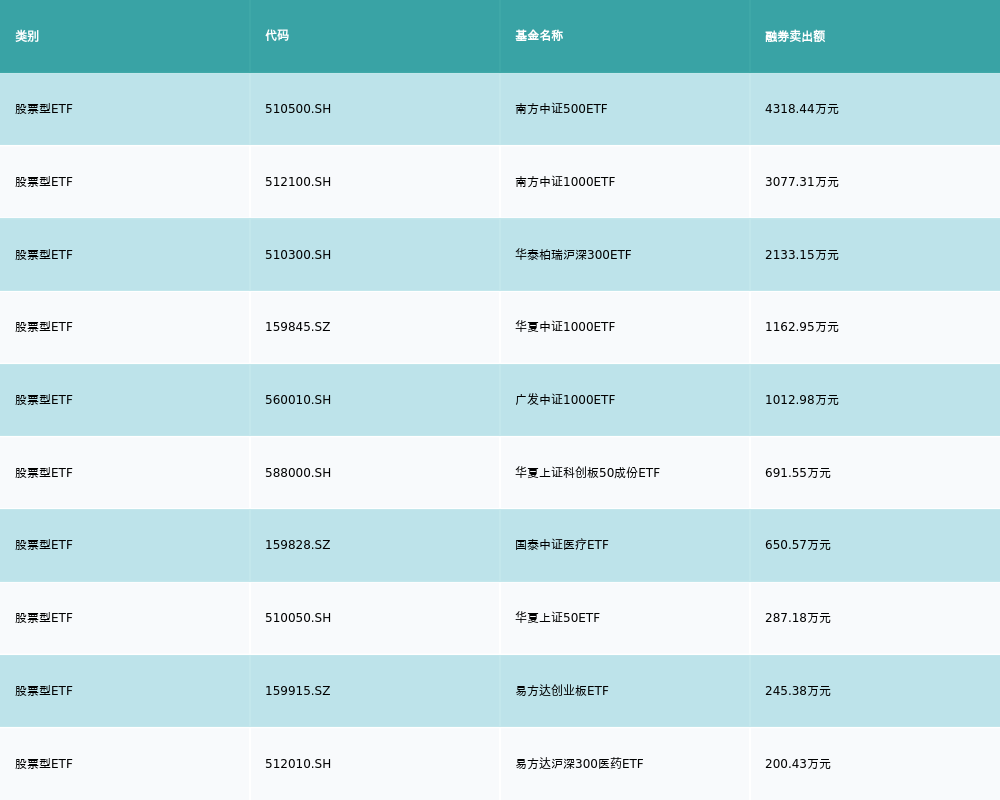The width and height of the screenshot is (1000, 800).
Task: Click 股票型ETF in the 588000.SH row
Action: click(44, 473)
